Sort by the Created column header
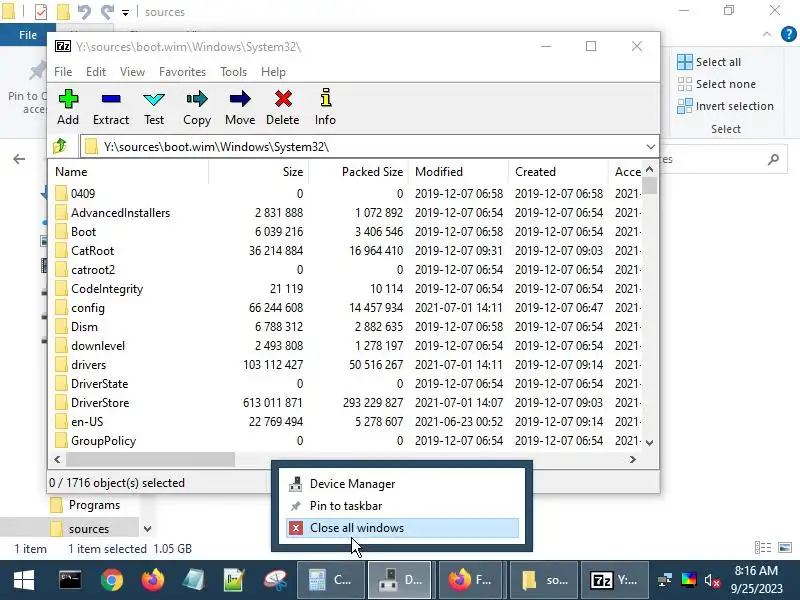The image size is (800, 600). (x=558, y=171)
